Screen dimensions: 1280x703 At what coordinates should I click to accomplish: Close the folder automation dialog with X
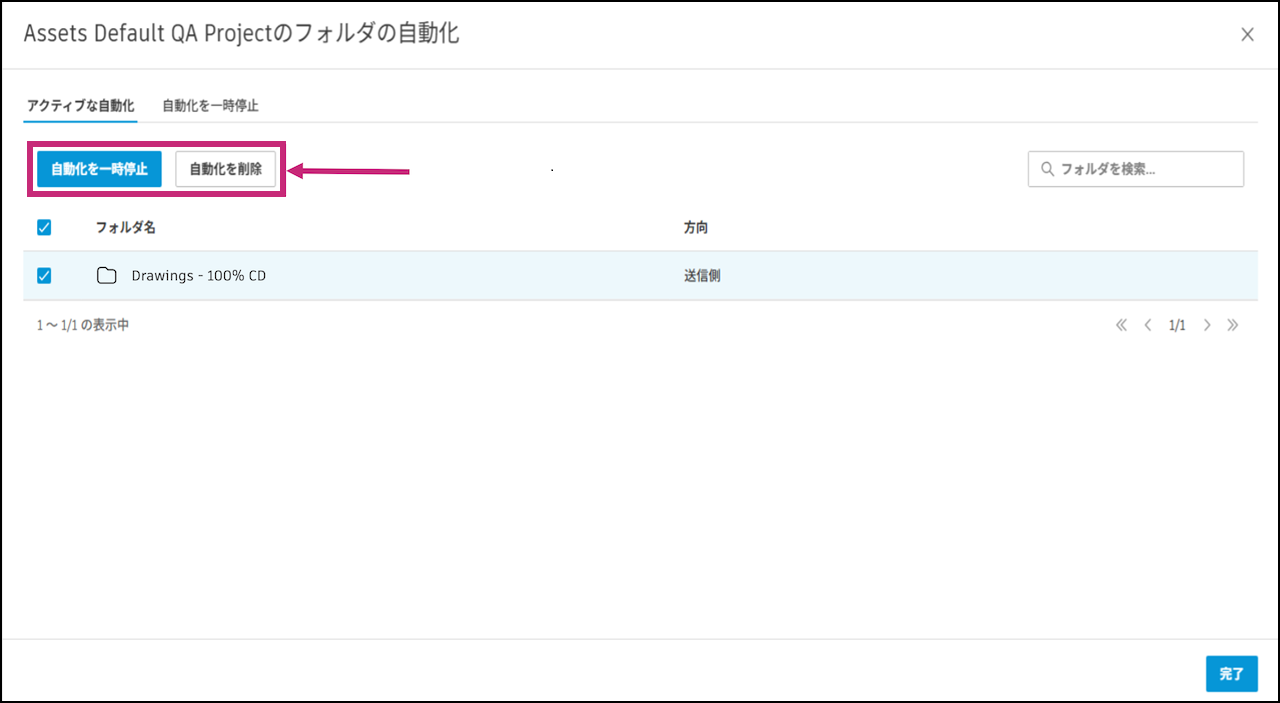(1247, 35)
